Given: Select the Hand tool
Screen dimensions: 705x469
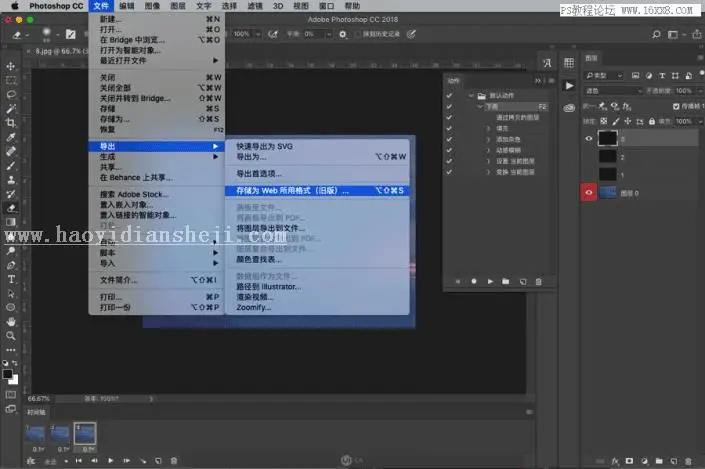Looking at the screenshot, I should pyautogui.click(x=11, y=322).
